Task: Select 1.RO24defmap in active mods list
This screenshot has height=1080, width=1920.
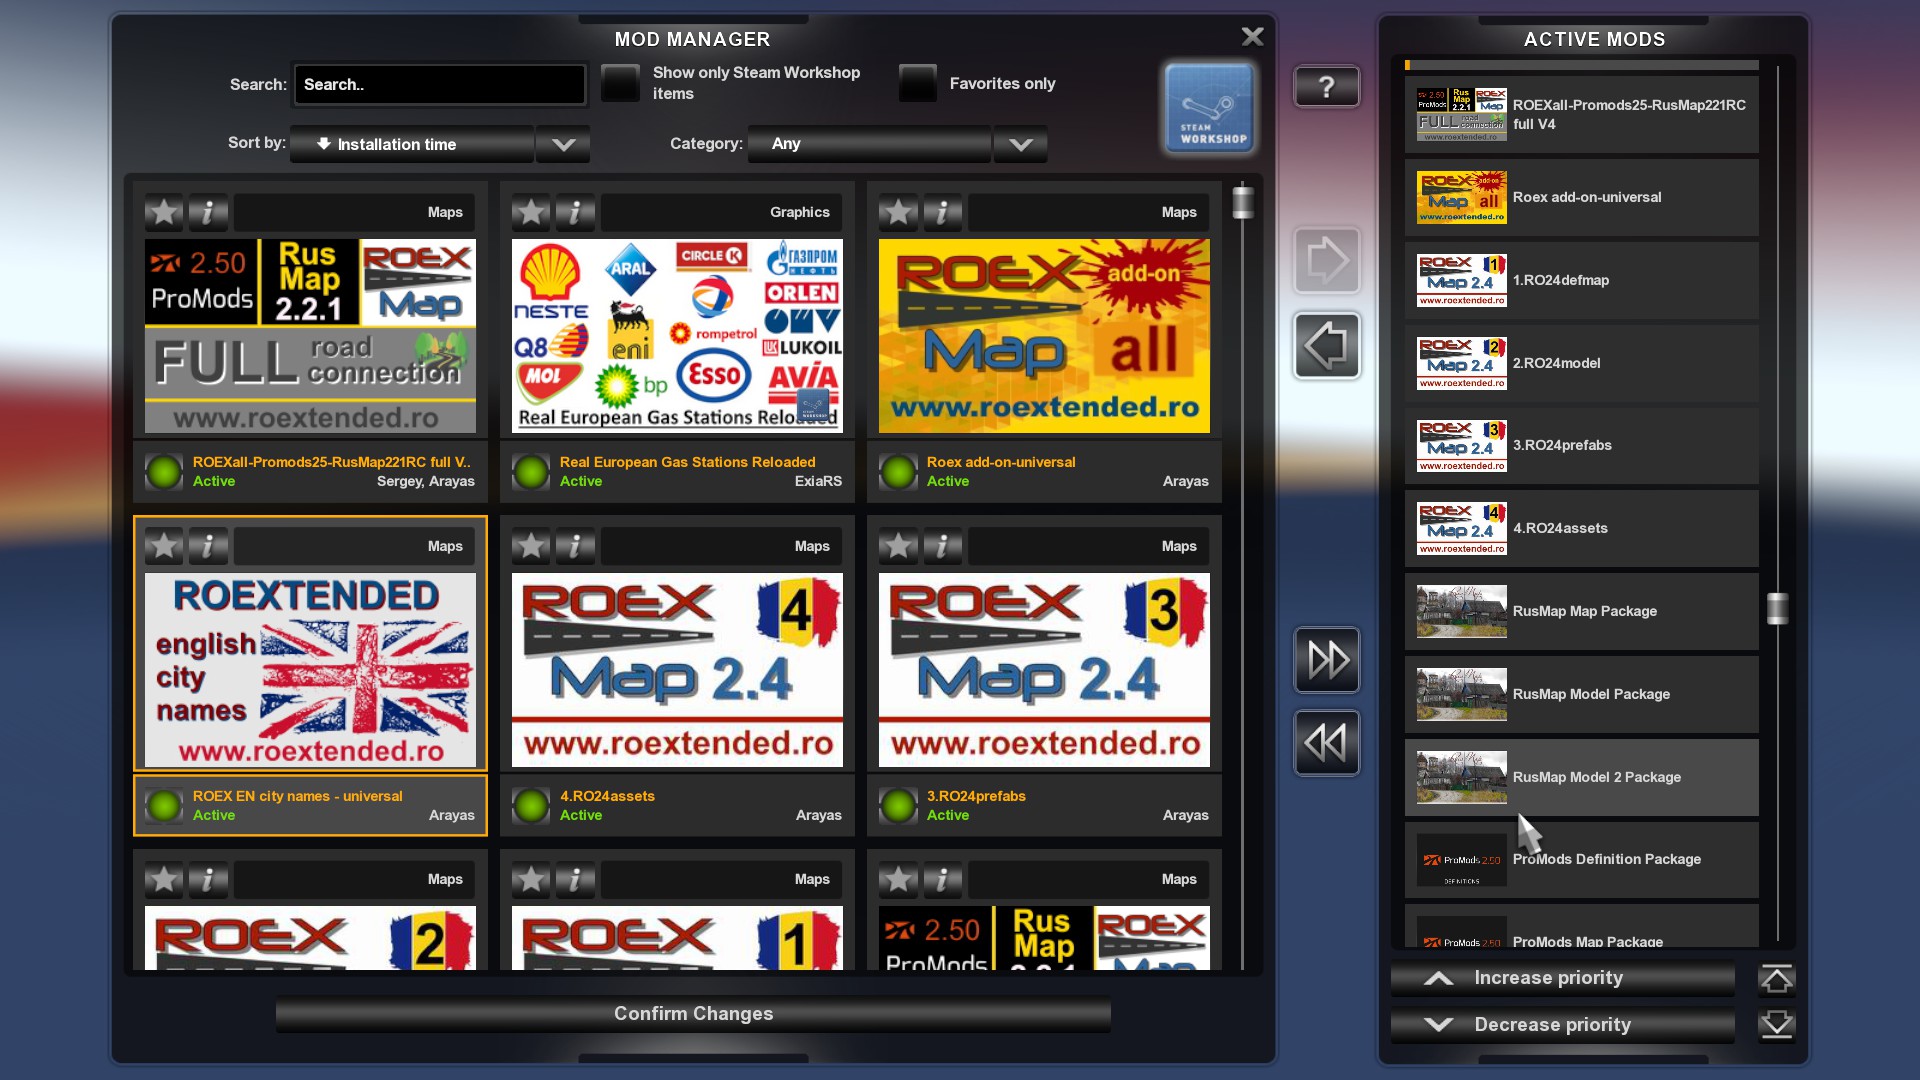Action: tap(1581, 280)
